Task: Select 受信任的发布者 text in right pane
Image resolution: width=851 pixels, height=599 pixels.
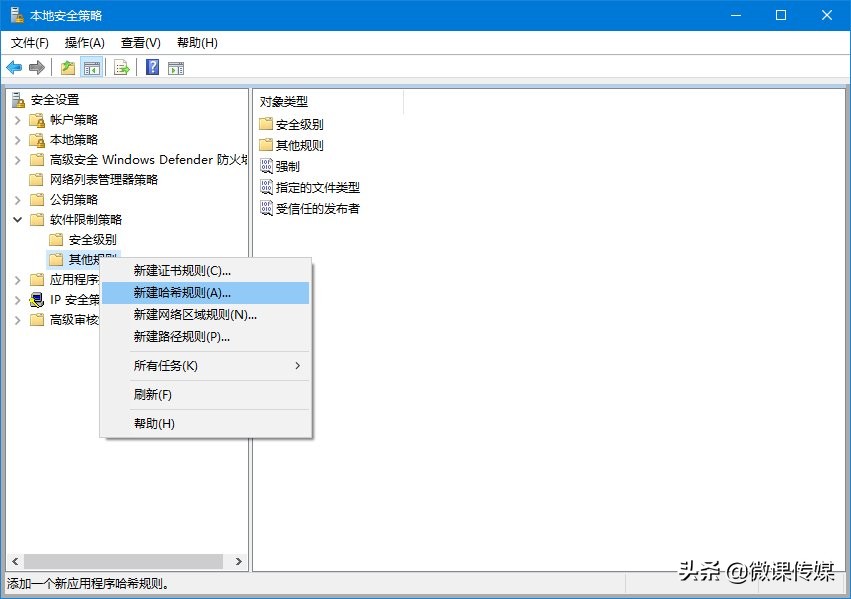Action: click(317, 209)
